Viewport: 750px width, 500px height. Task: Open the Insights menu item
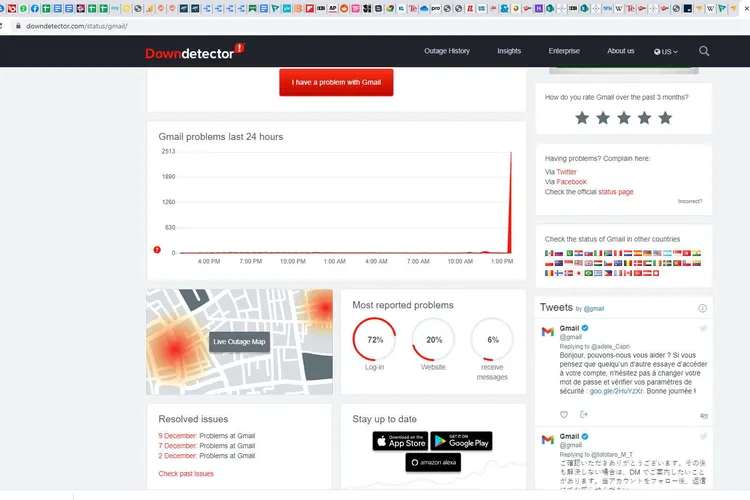(509, 51)
